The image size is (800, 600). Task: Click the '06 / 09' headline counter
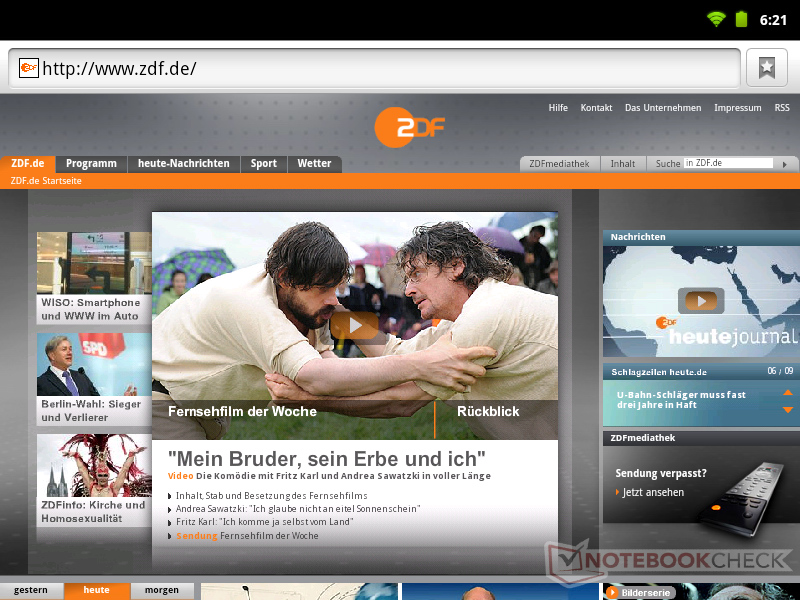780,371
